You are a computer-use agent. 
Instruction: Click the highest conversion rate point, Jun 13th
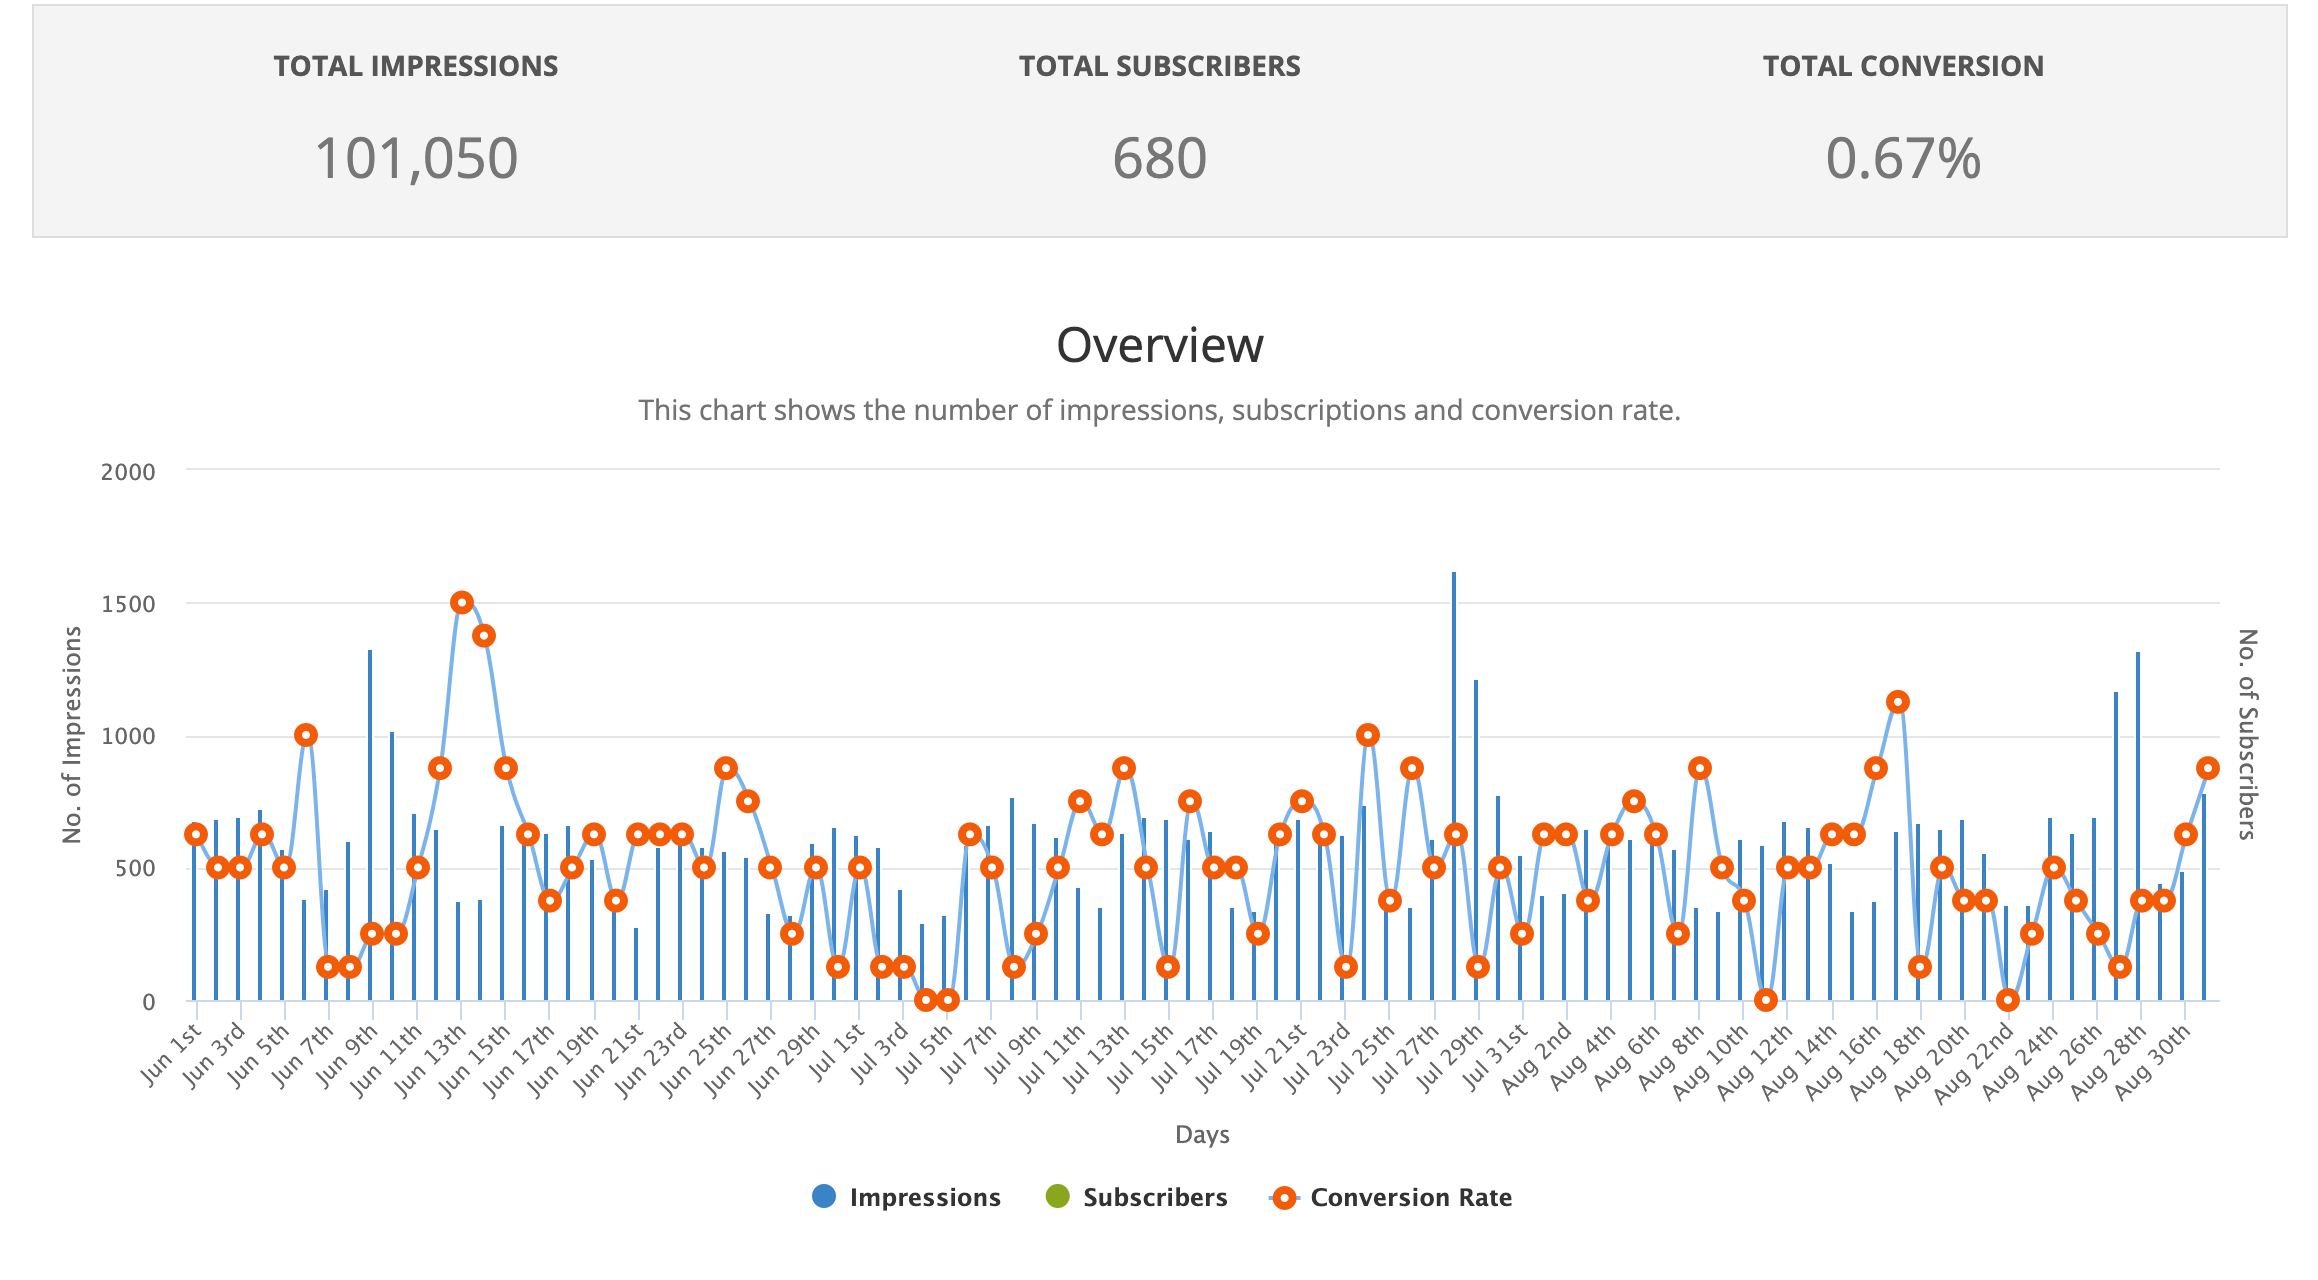coord(461,602)
